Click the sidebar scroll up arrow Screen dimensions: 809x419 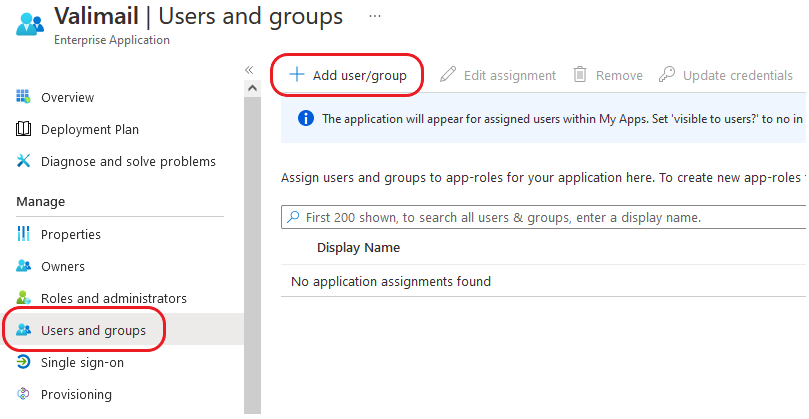(x=252, y=88)
